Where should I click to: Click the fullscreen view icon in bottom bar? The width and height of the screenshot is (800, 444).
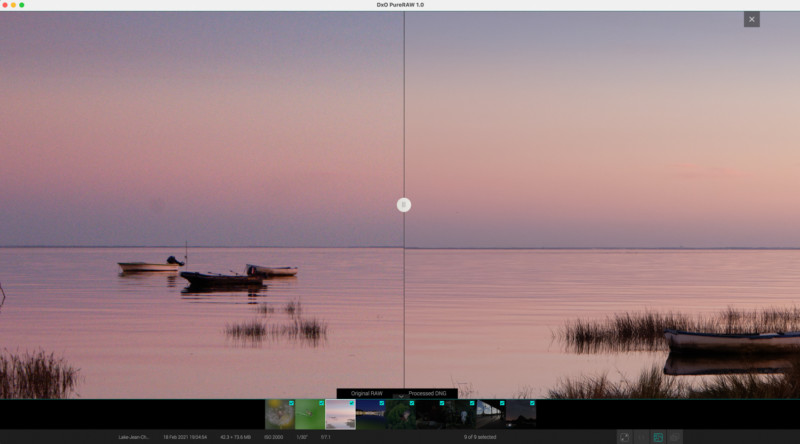point(624,437)
